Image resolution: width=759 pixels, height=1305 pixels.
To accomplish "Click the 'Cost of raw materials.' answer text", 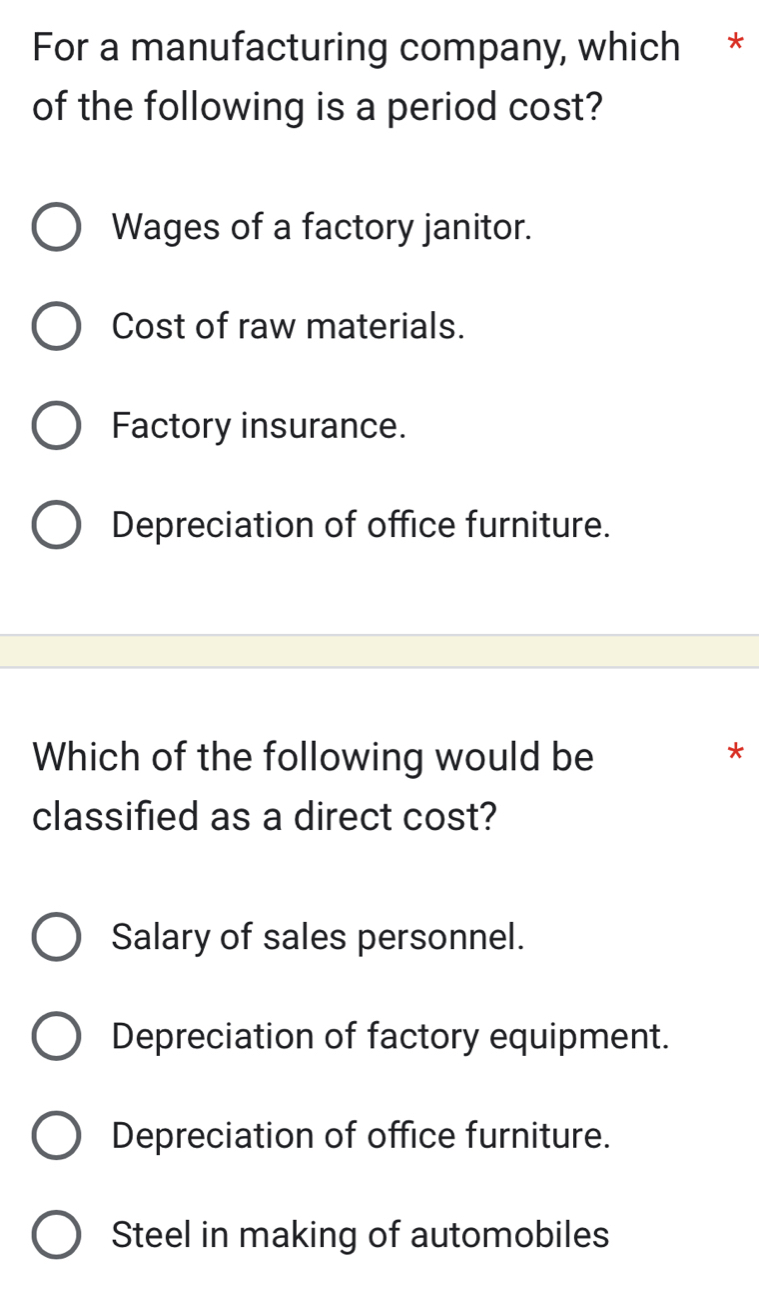I will [x=289, y=326].
